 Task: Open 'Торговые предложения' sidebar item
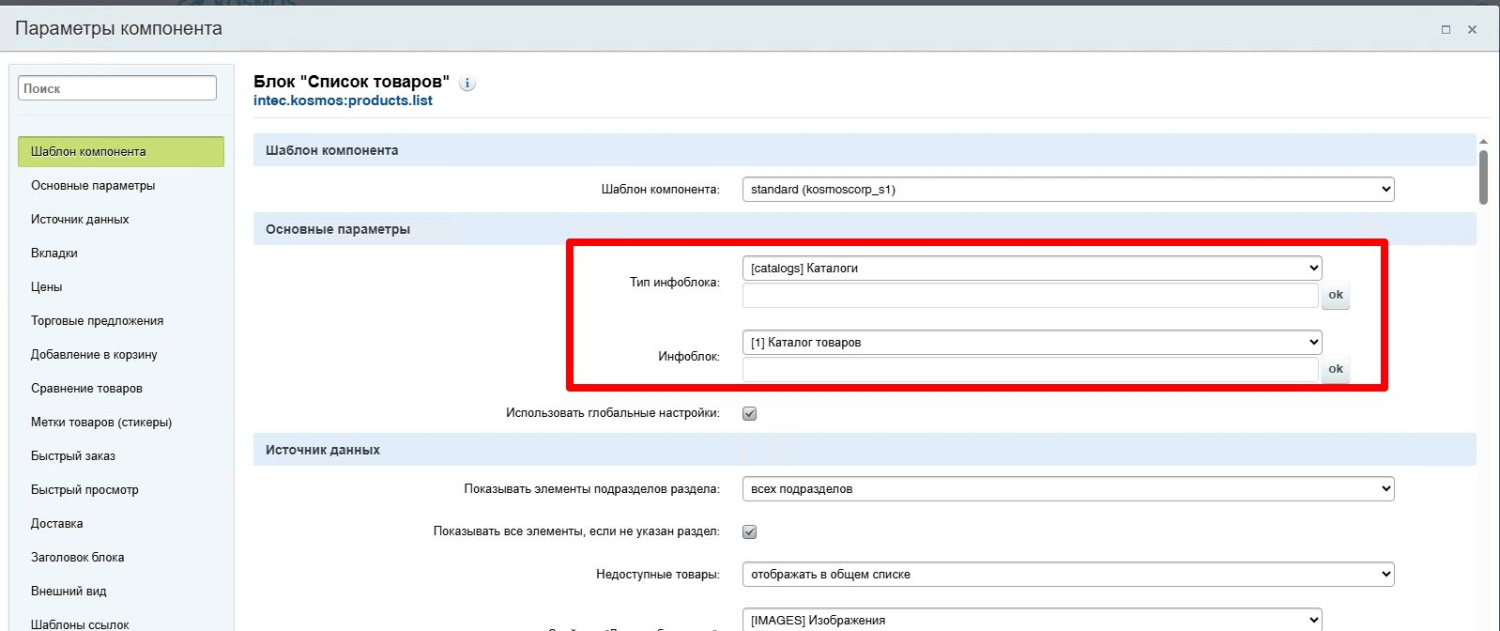[x=97, y=321]
